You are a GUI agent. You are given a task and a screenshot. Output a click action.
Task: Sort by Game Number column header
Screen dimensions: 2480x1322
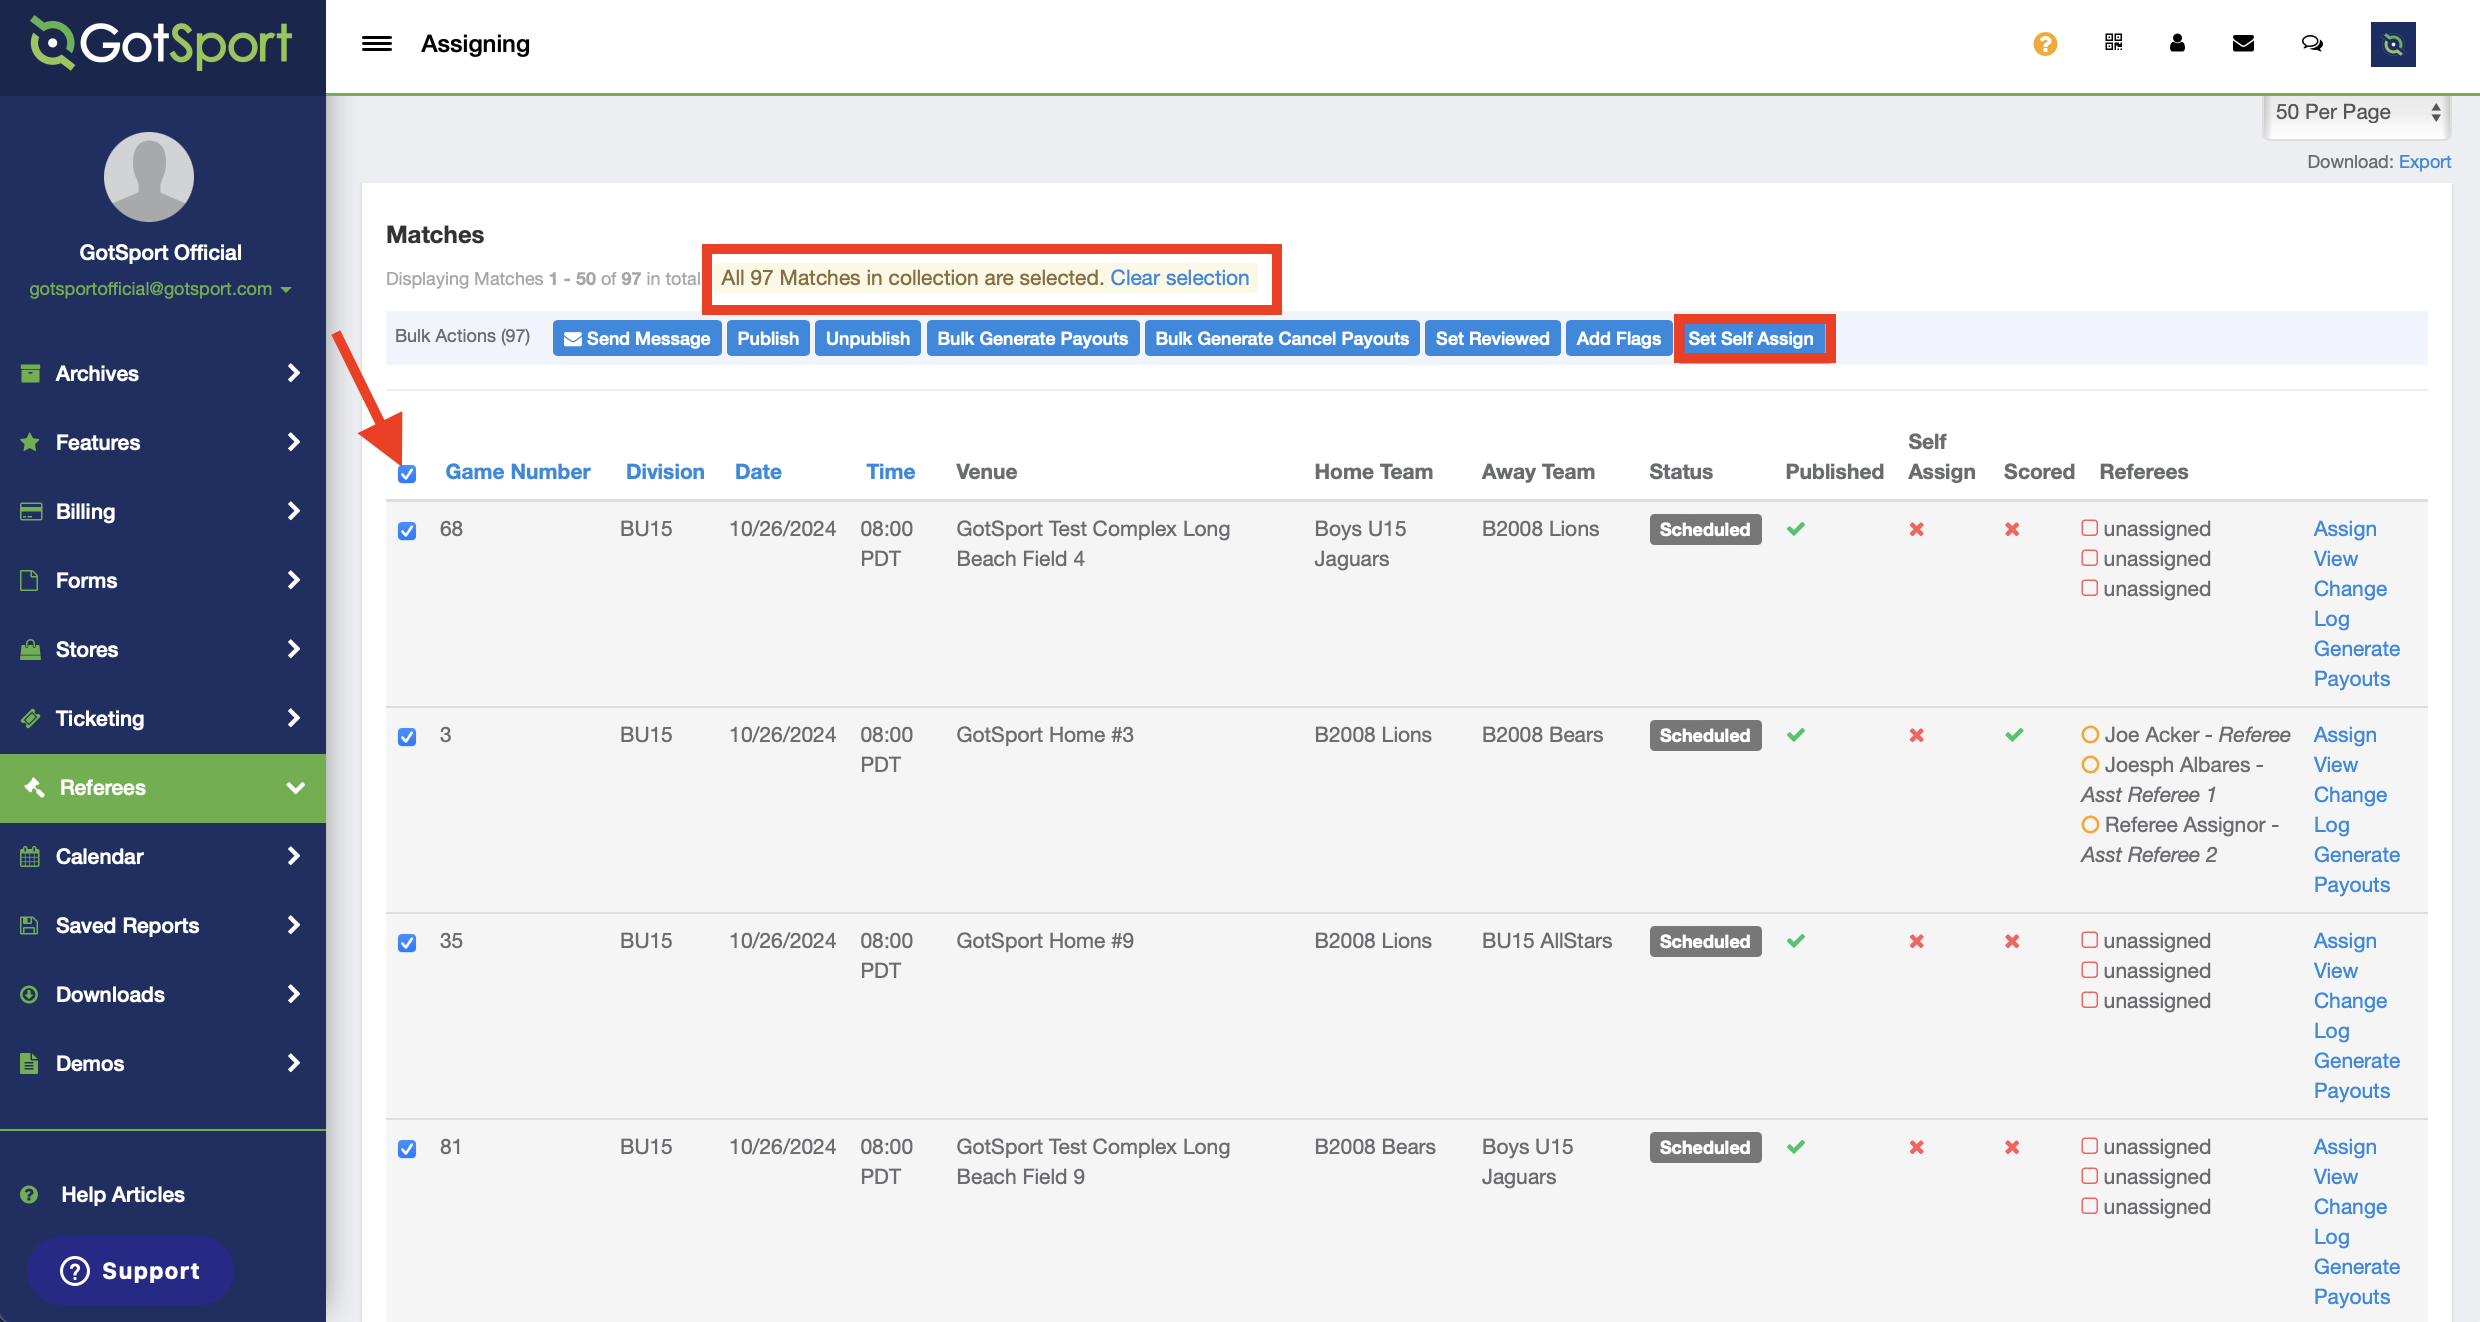point(517,472)
